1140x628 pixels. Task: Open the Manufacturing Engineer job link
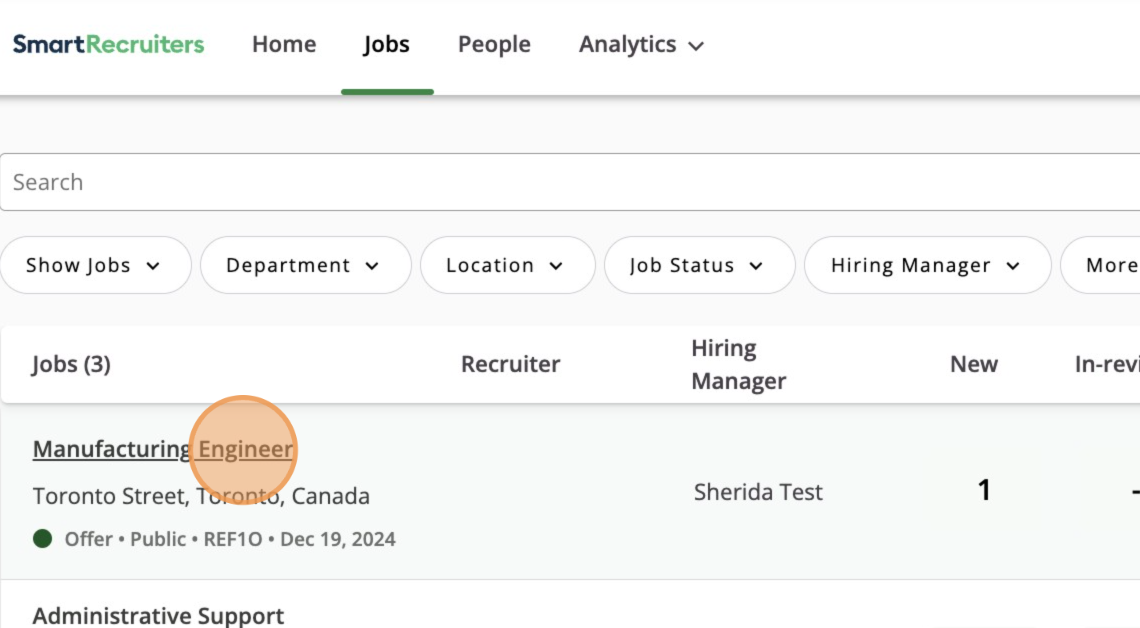pos(163,449)
